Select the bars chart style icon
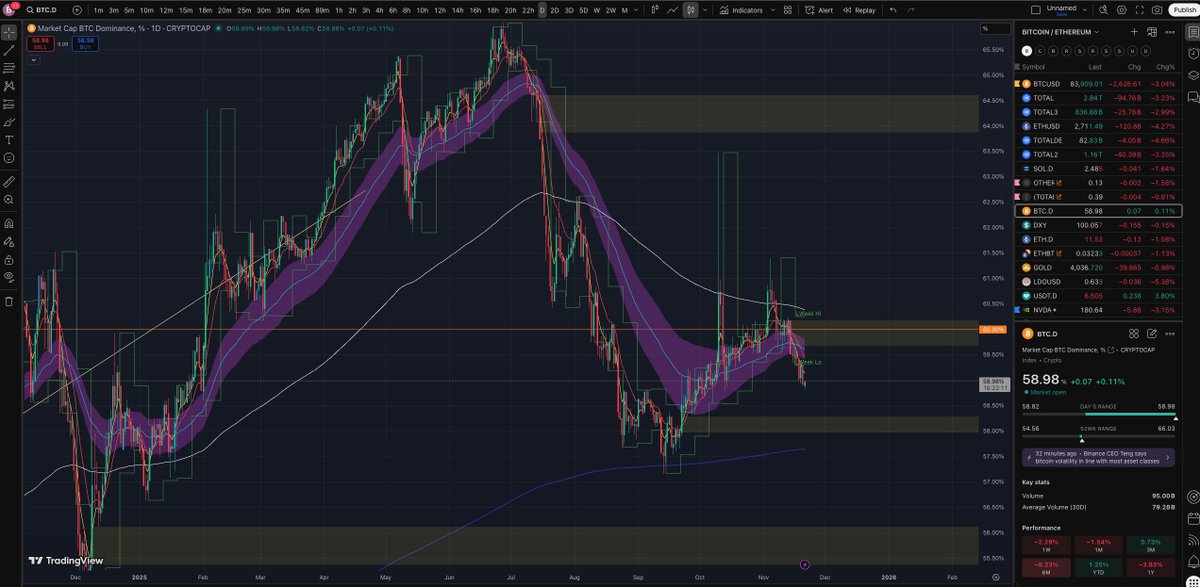Image resolution: width=1200 pixels, height=587 pixels. point(657,10)
